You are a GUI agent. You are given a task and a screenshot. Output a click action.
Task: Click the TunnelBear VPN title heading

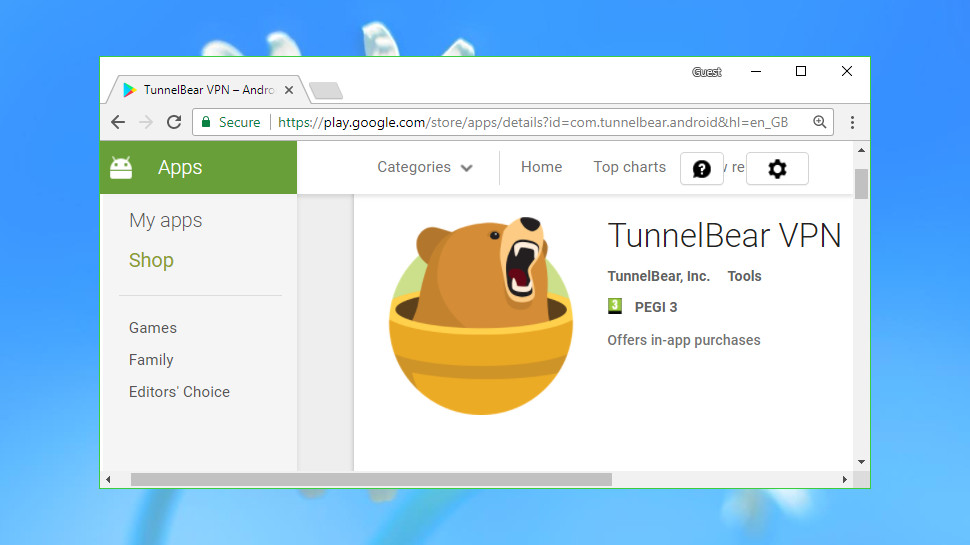coord(724,235)
